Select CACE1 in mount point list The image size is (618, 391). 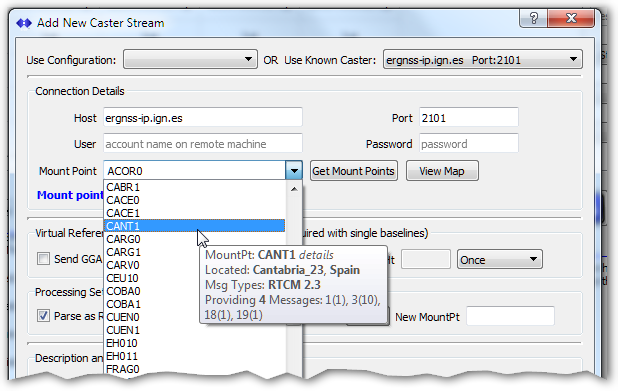[x=195, y=213]
